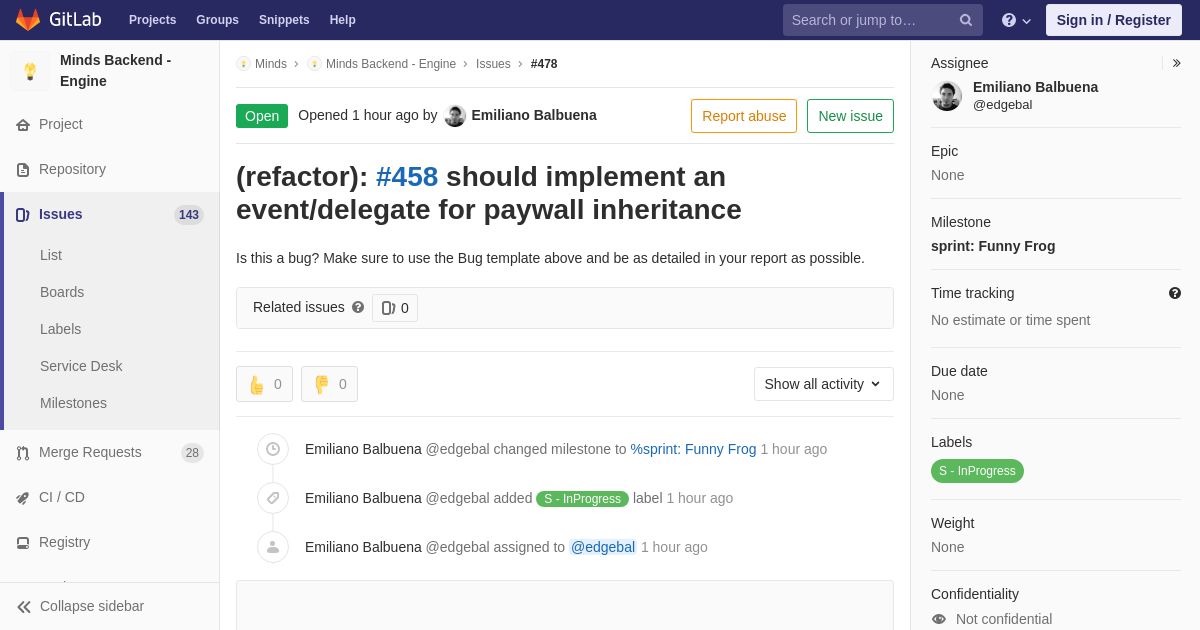The height and width of the screenshot is (630, 1200).
Task: Click the Registry icon in sidebar
Action: (23, 543)
